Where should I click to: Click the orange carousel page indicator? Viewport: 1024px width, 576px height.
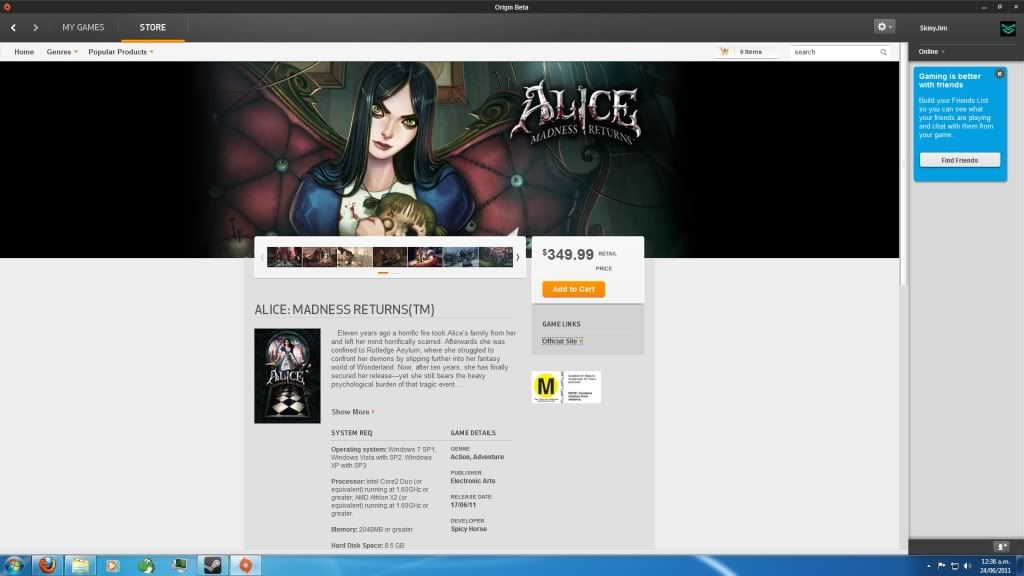(383, 273)
